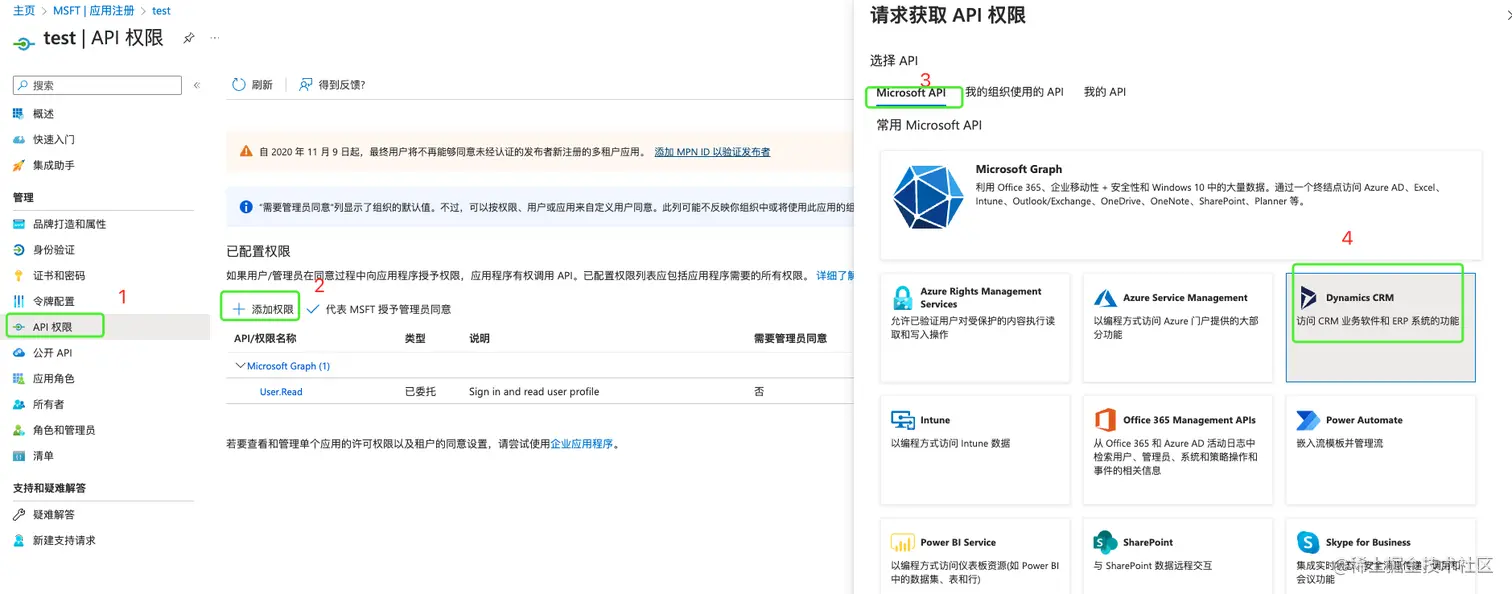Open the 角色和管理员 icon
Screen dimensions: 1512x594
pos(18,430)
